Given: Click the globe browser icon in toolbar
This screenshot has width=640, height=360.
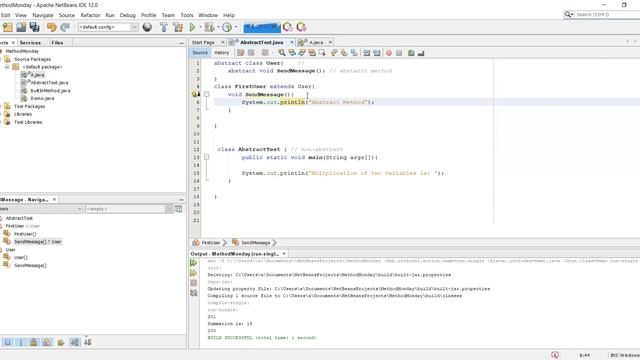Looking at the screenshot, I should point(147,27).
